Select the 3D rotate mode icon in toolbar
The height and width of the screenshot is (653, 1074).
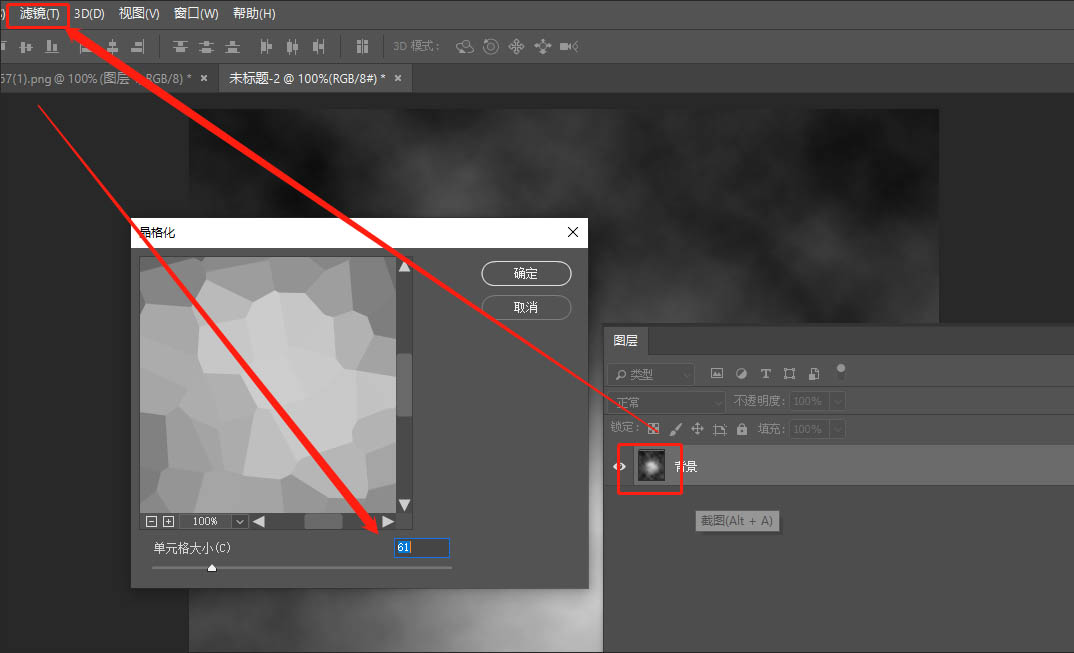[464, 46]
